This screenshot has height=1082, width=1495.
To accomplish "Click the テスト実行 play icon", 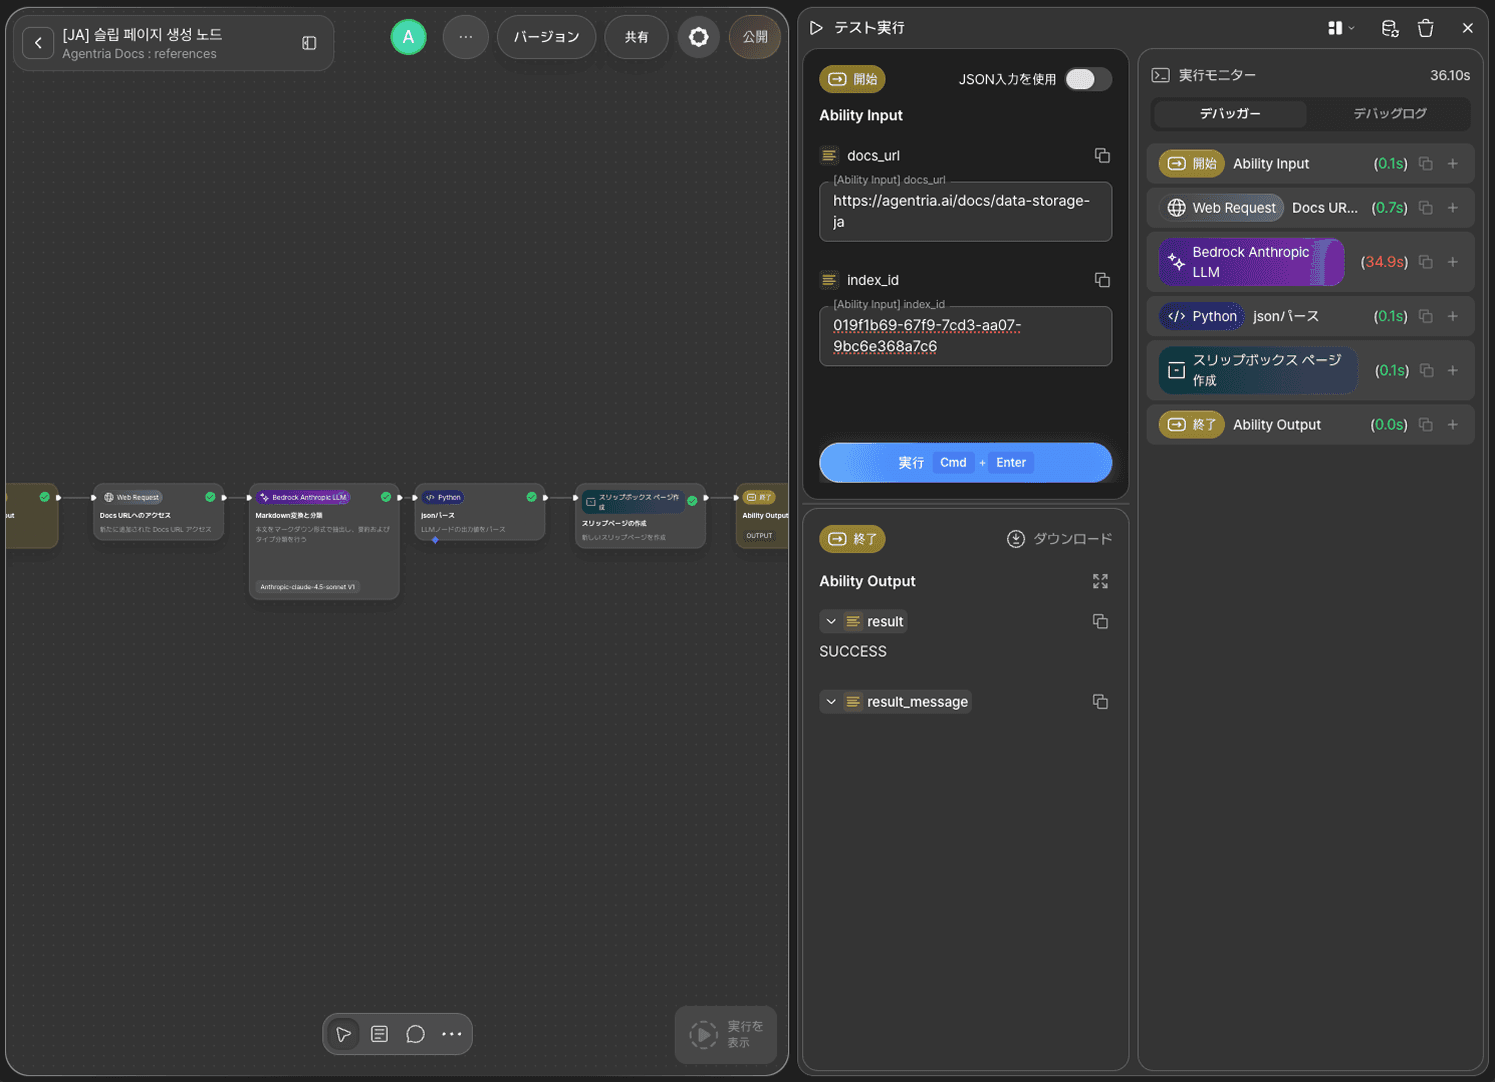I will [816, 28].
